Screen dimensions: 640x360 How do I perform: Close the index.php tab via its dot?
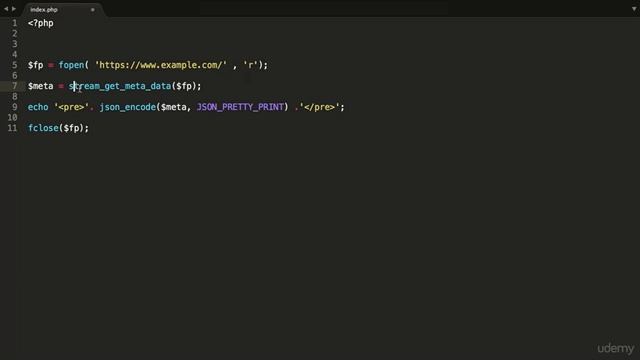93,9
